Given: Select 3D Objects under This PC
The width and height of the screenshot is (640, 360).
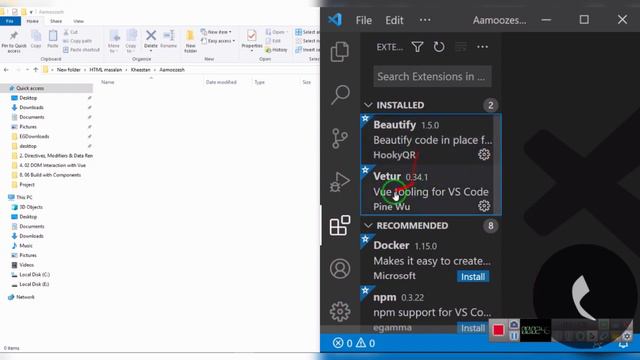Looking at the screenshot, I should (x=31, y=207).
